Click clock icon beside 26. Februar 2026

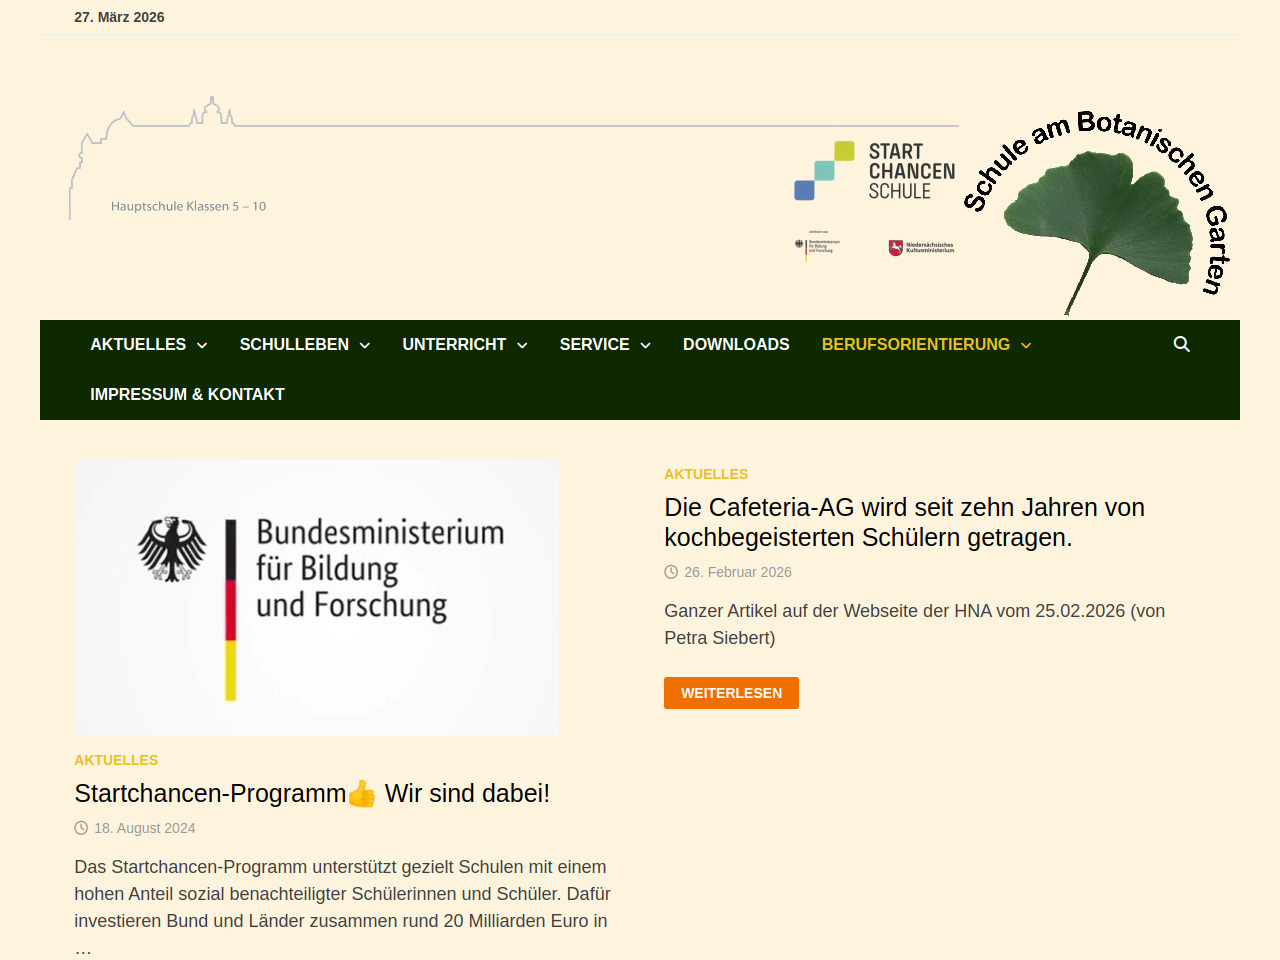671,572
